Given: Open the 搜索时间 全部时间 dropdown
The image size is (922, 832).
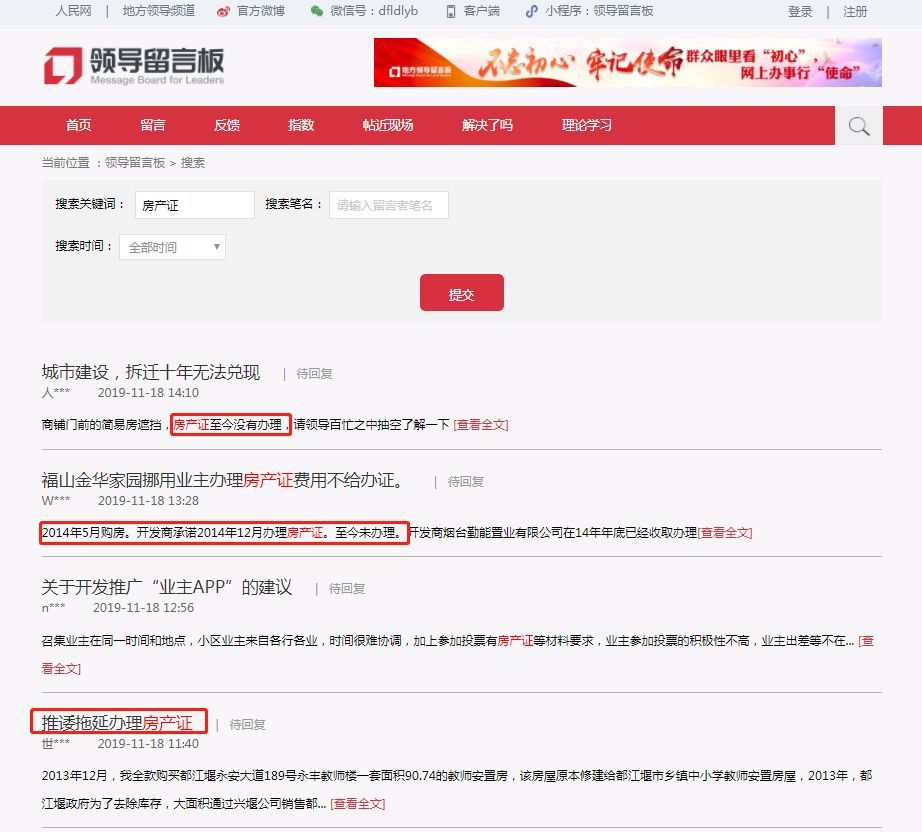Looking at the screenshot, I should pyautogui.click(x=172, y=247).
